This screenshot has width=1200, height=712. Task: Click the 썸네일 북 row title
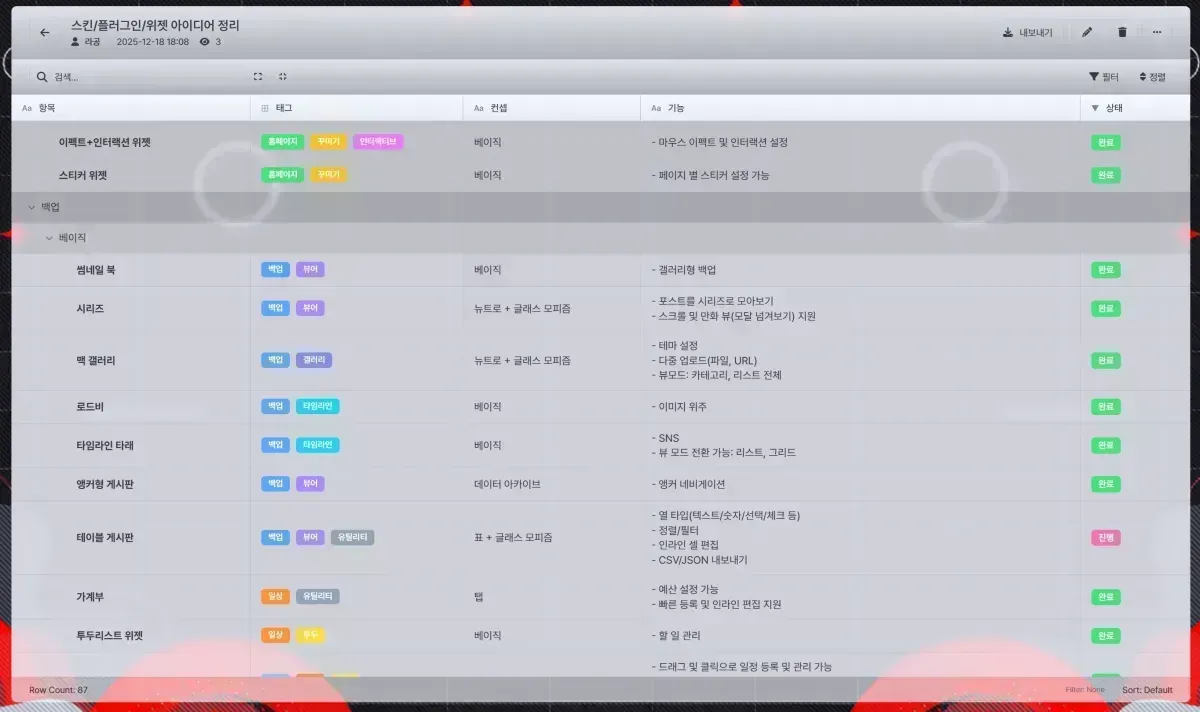[x=95, y=270]
